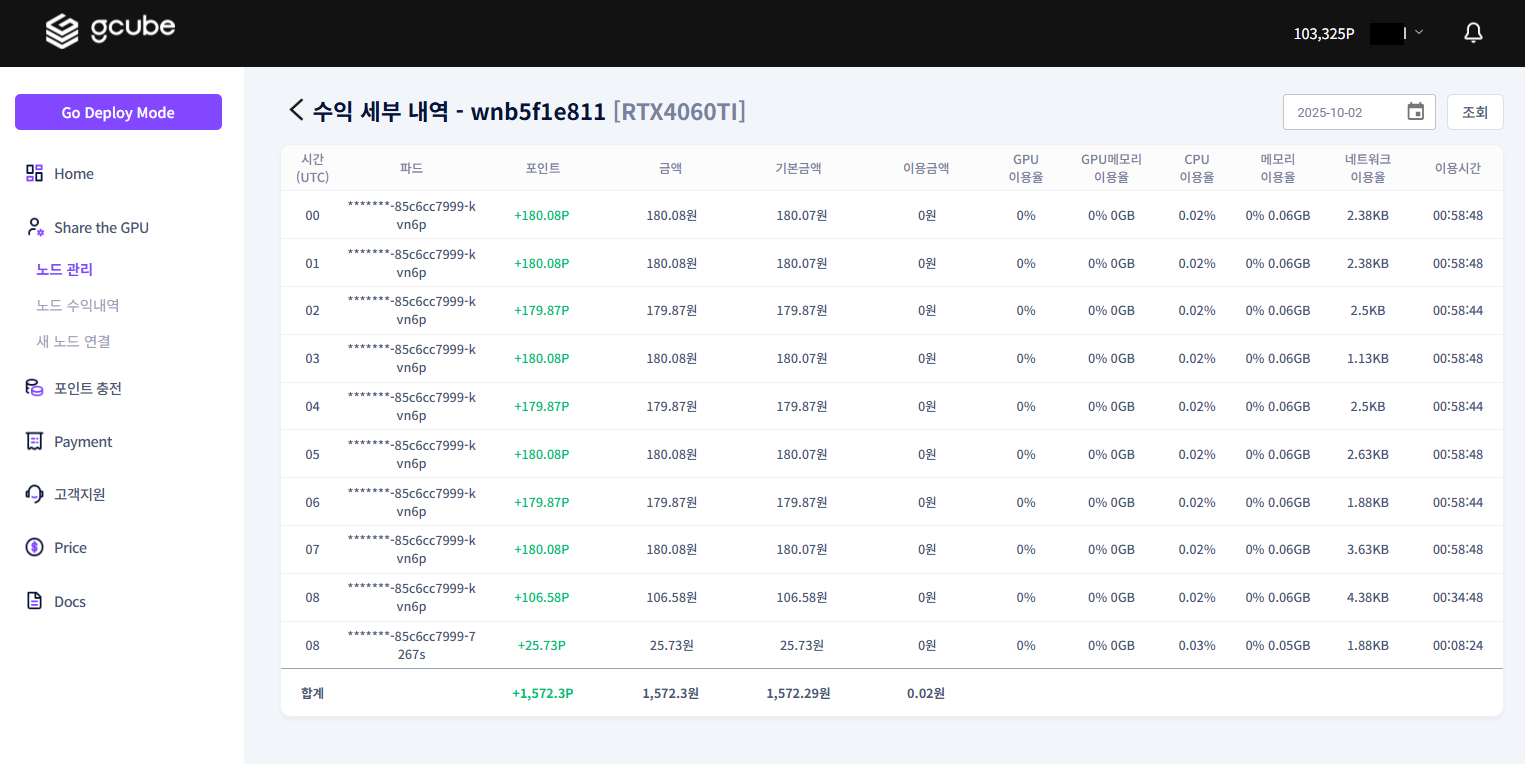Click the 고객지원 headset icon

point(35,494)
